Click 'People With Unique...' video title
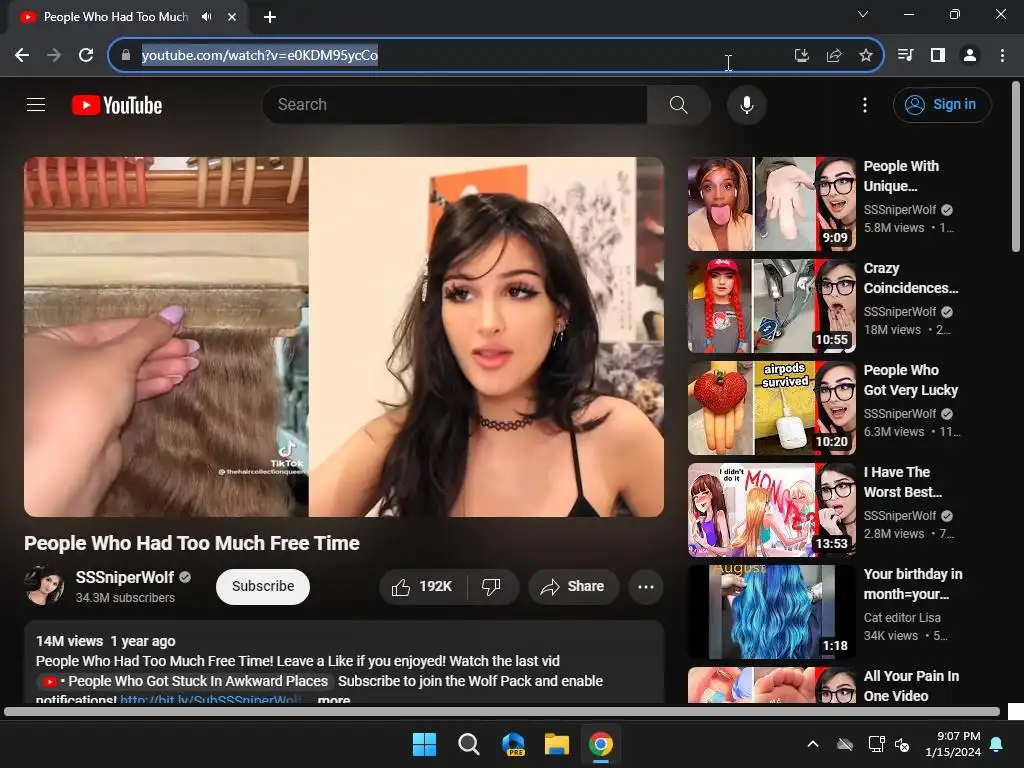 (x=901, y=176)
